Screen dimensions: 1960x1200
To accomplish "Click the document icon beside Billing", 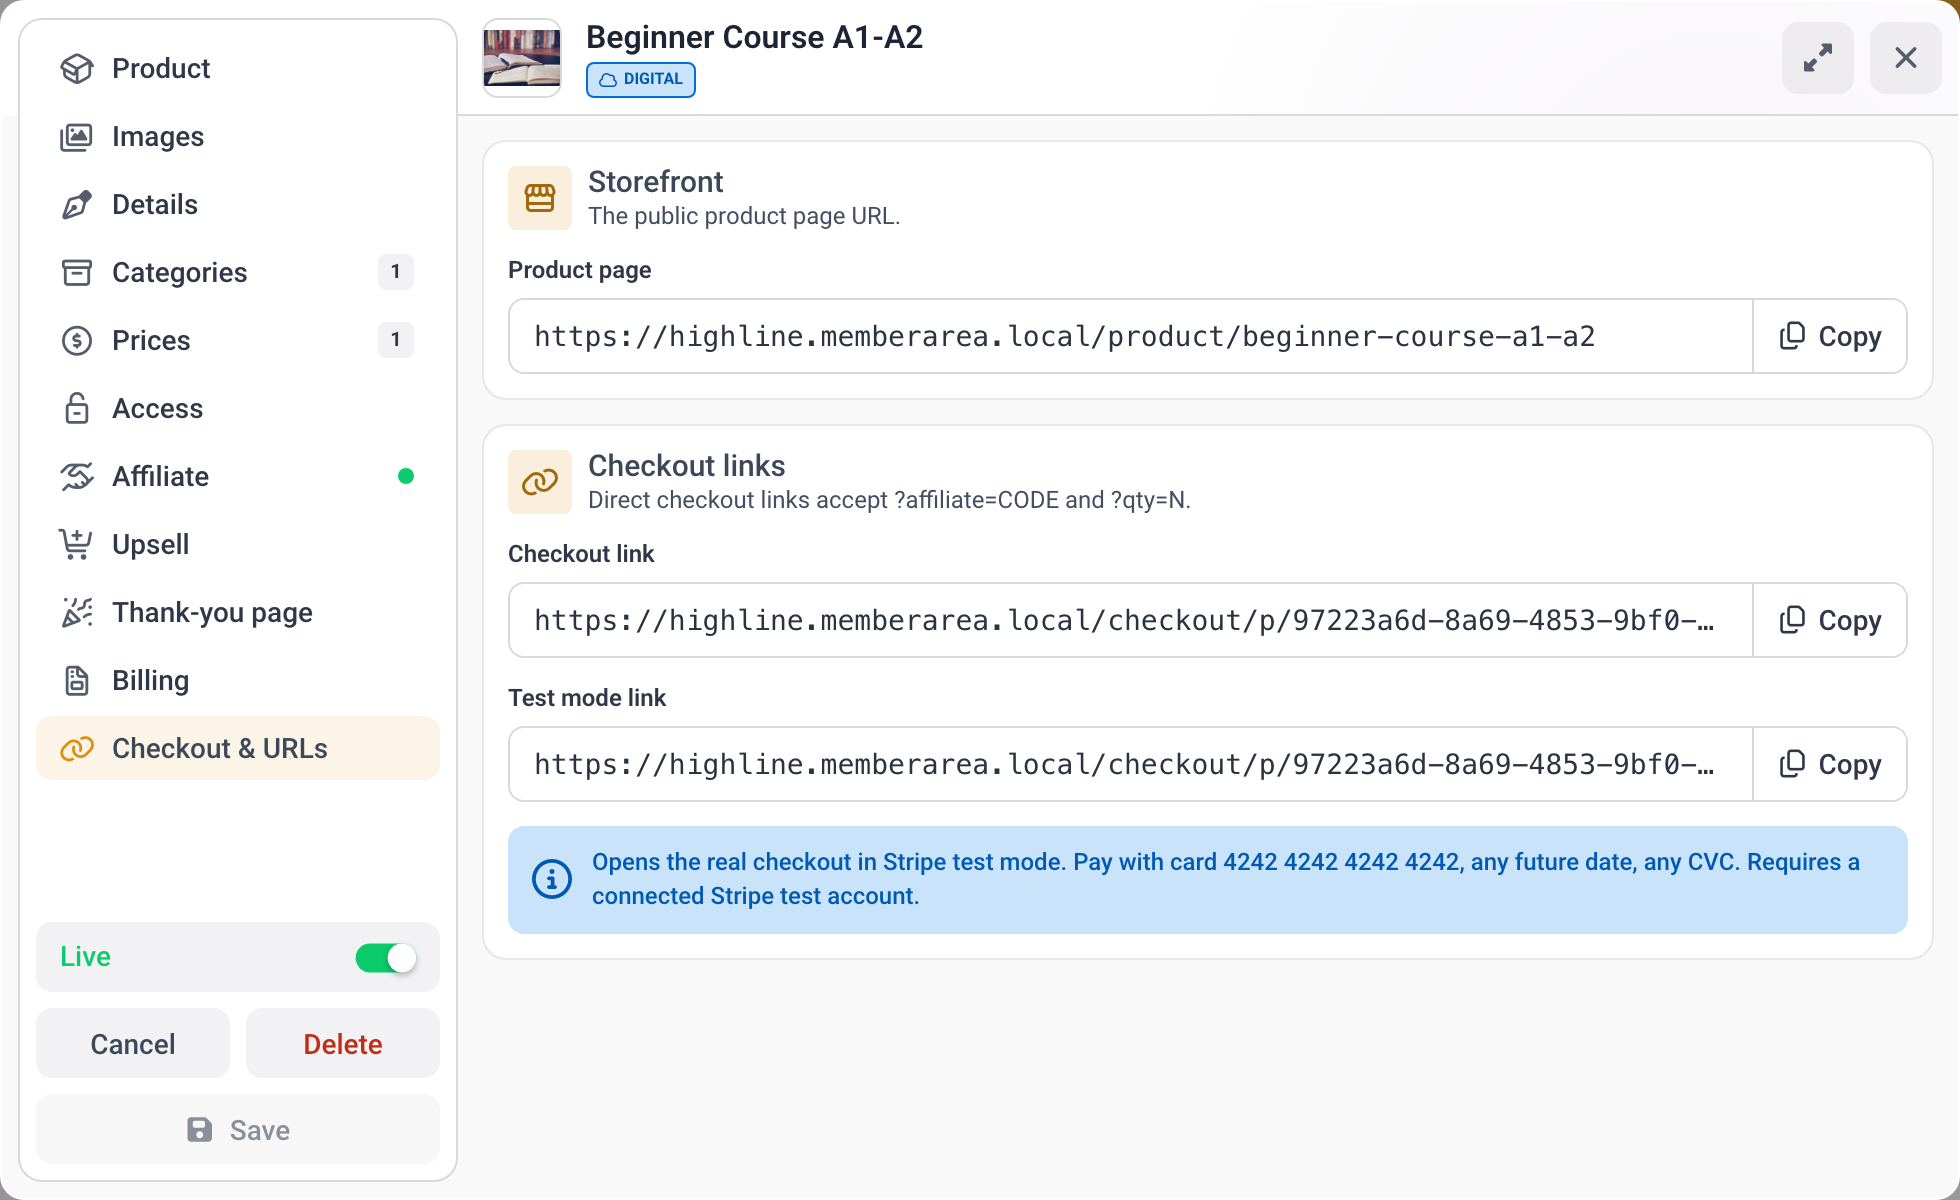I will coord(77,680).
